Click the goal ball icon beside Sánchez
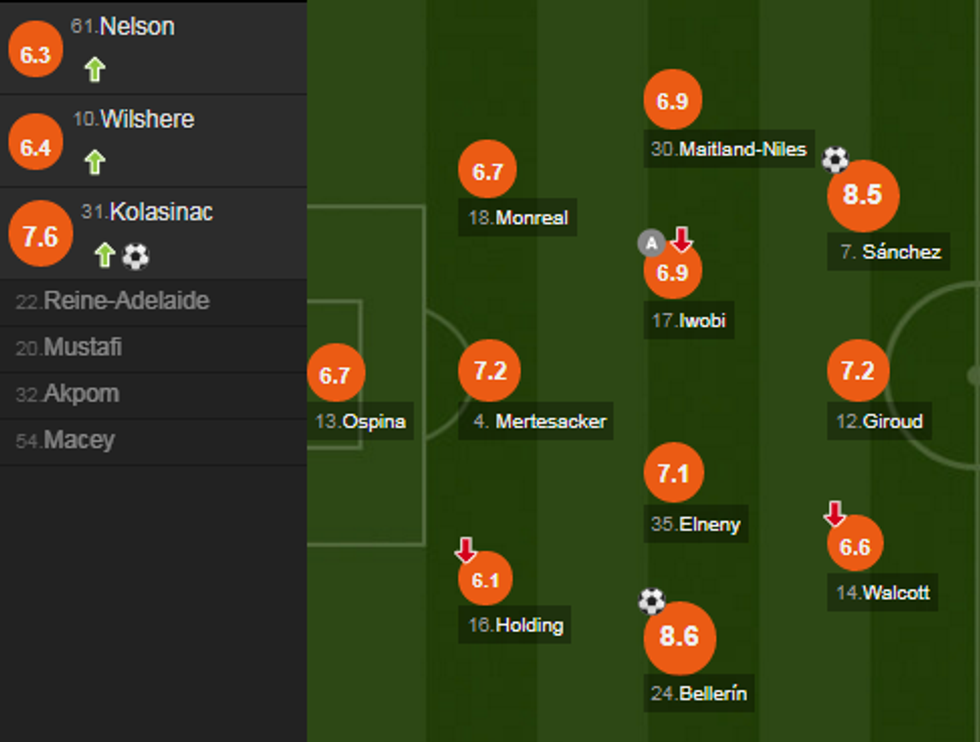The image size is (980, 742). pos(835,159)
